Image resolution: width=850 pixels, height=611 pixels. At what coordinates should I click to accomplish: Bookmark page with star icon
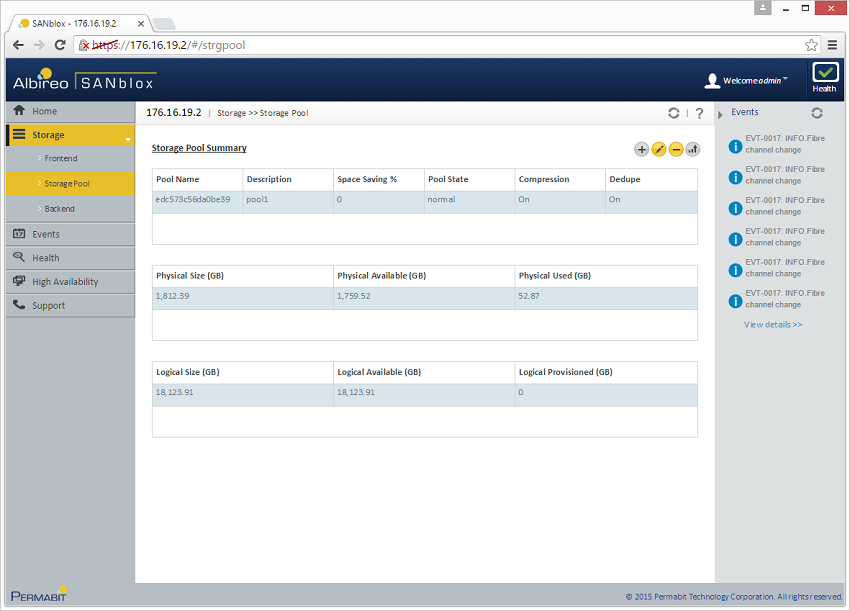(811, 45)
